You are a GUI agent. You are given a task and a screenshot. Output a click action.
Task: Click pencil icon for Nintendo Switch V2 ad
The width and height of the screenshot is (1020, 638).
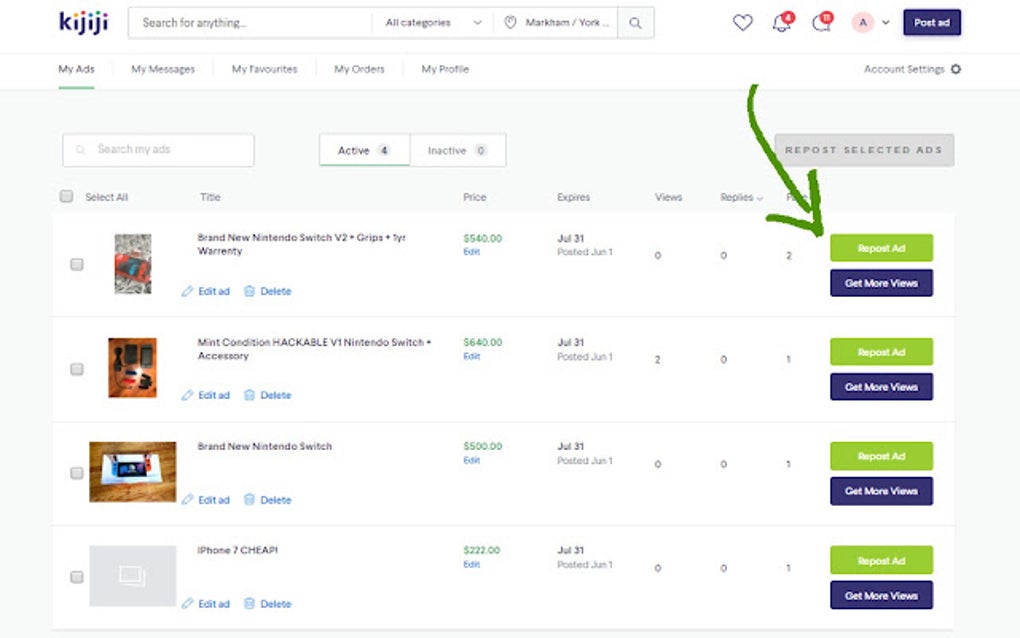(187, 291)
